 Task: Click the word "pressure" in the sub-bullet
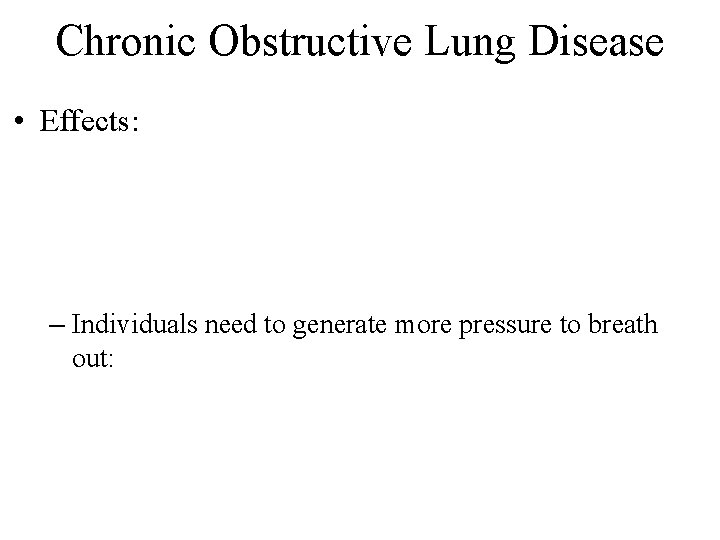click(505, 327)
